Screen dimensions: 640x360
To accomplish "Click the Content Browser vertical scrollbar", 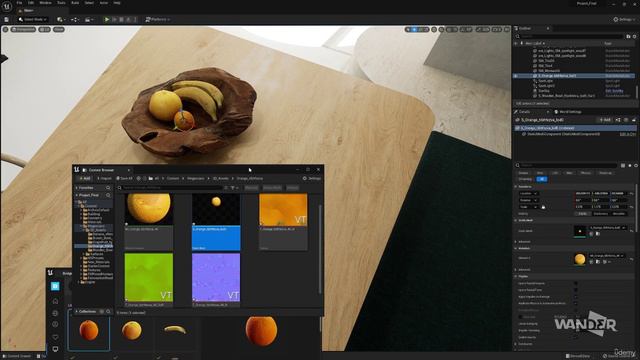I will (x=320, y=249).
